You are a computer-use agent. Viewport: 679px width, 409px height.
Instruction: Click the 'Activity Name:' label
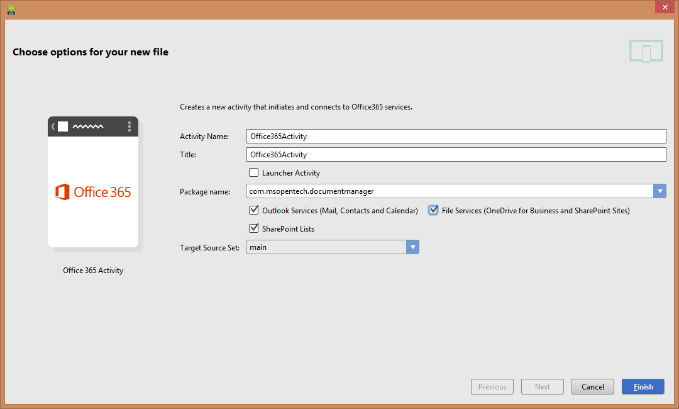click(x=204, y=136)
